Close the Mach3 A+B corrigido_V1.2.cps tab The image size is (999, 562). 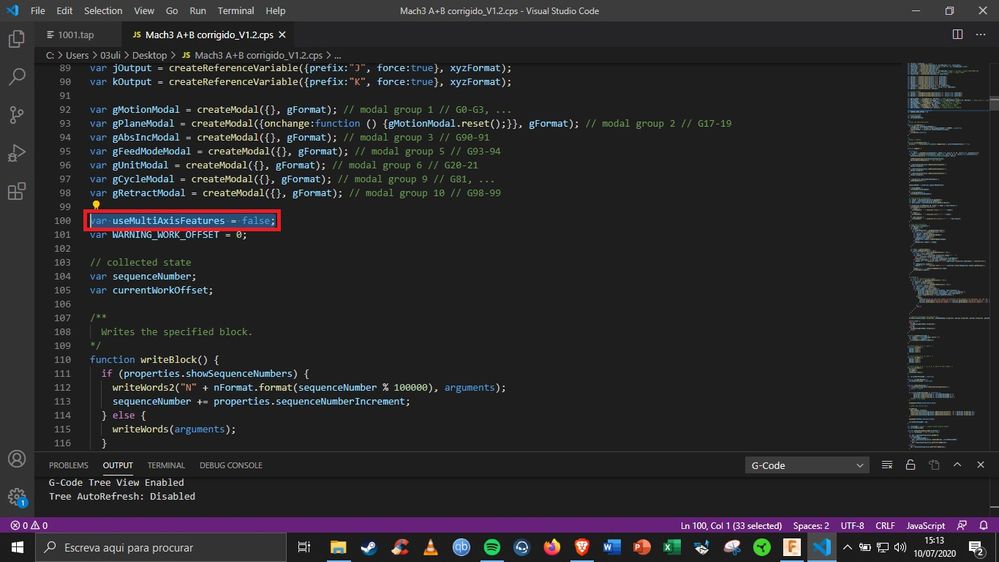(x=282, y=34)
